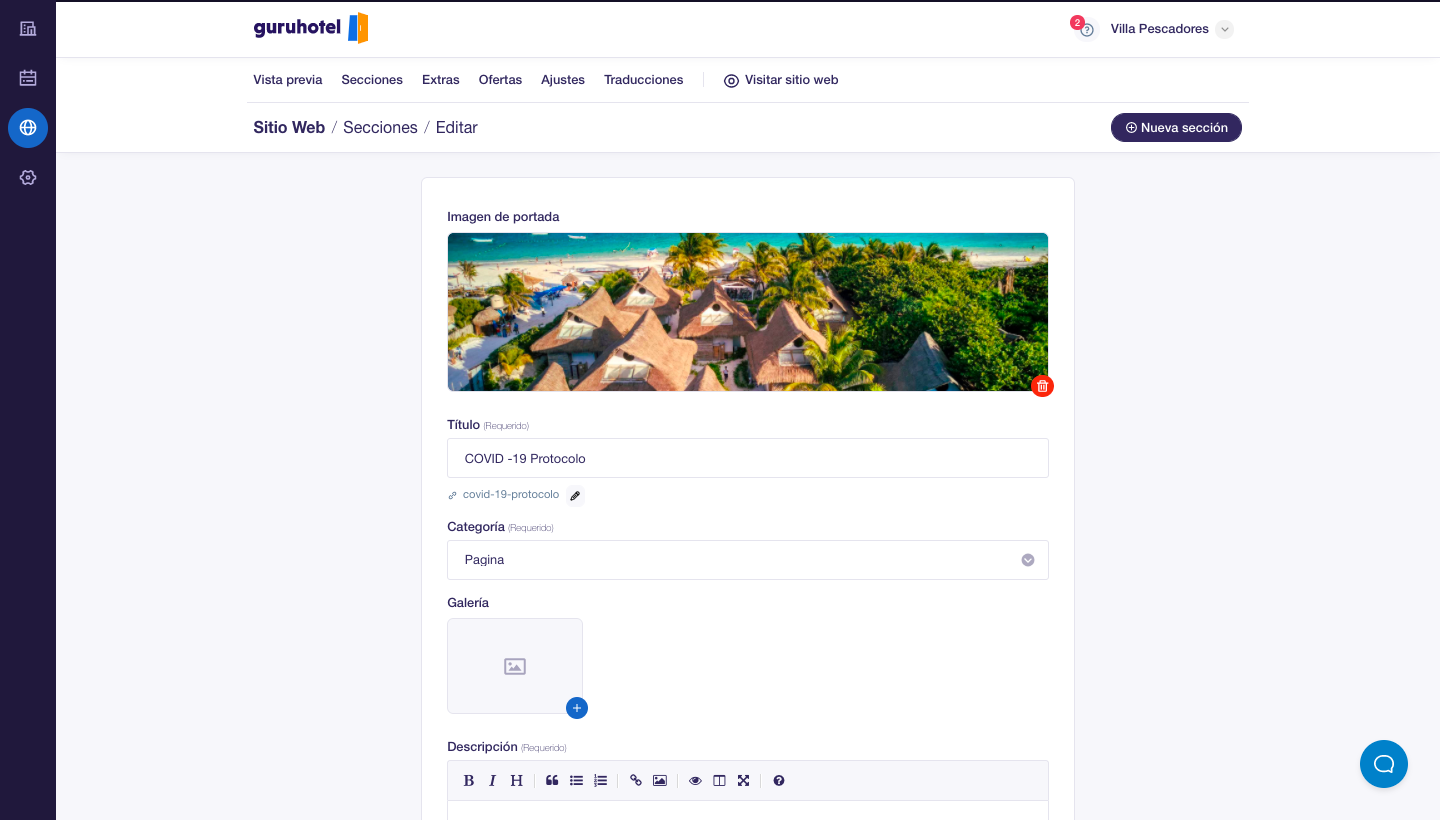Toggle editor preview eye icon
This screenshot has height=820, width=1440.
[695, 781]
